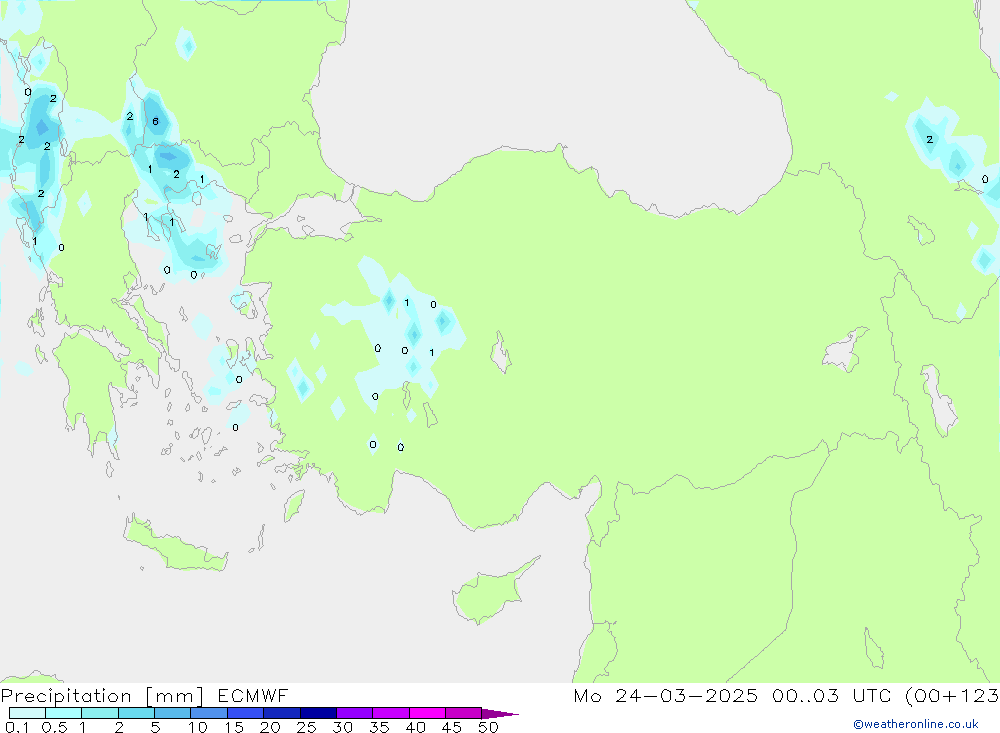Click the 10–15 mm legend color swatch
The image size is (1000, 733).
click(x=209, y=713)
